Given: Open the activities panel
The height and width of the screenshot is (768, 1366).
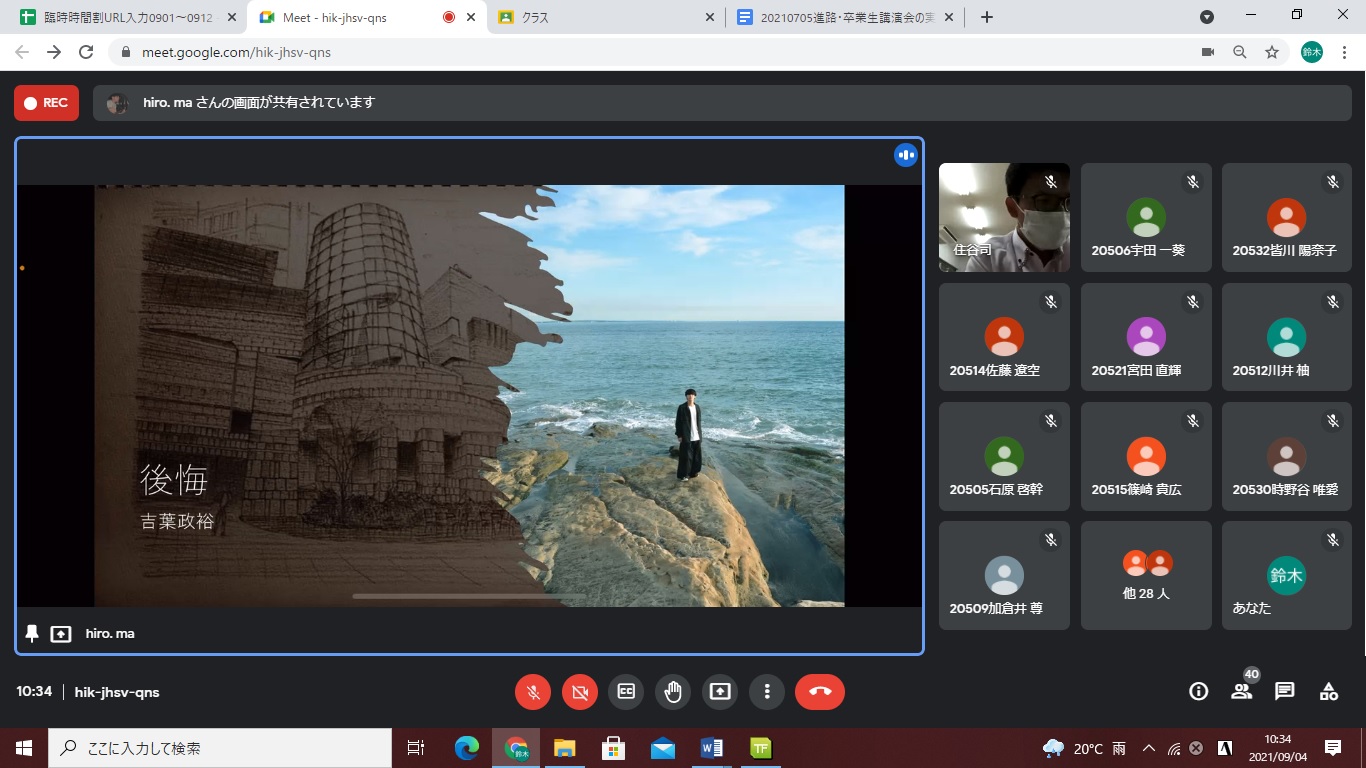Looking at the screenshot, I should click(1329, 691).
